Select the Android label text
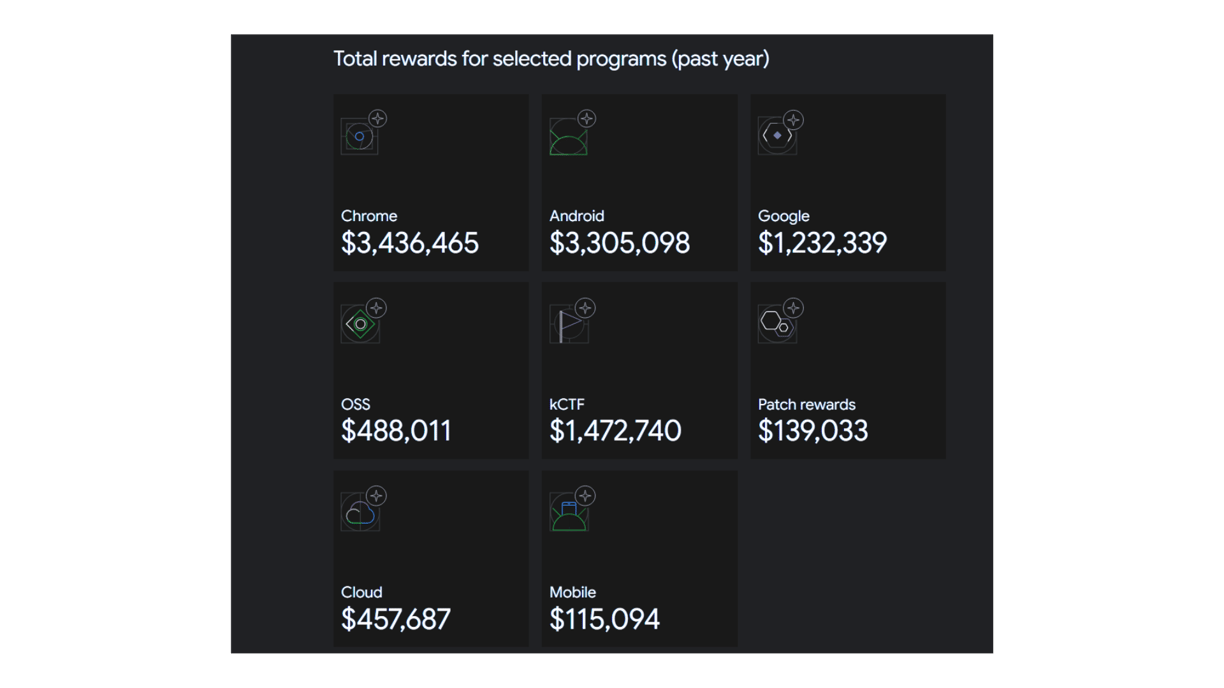Viewport: 1224px width, 688px height. coord(577,216)
